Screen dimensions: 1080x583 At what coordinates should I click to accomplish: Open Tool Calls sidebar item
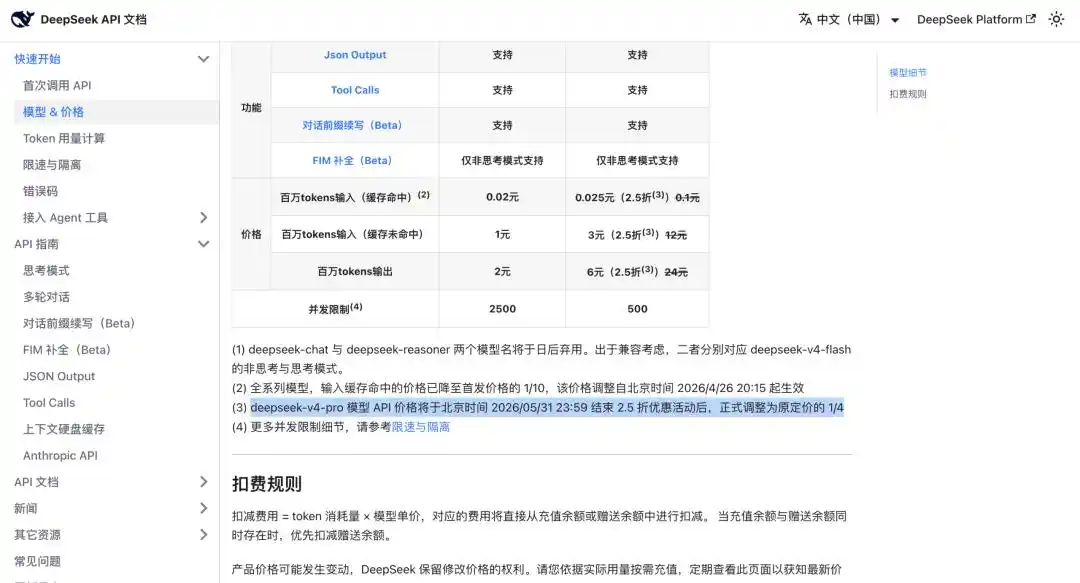click(49, 402)
